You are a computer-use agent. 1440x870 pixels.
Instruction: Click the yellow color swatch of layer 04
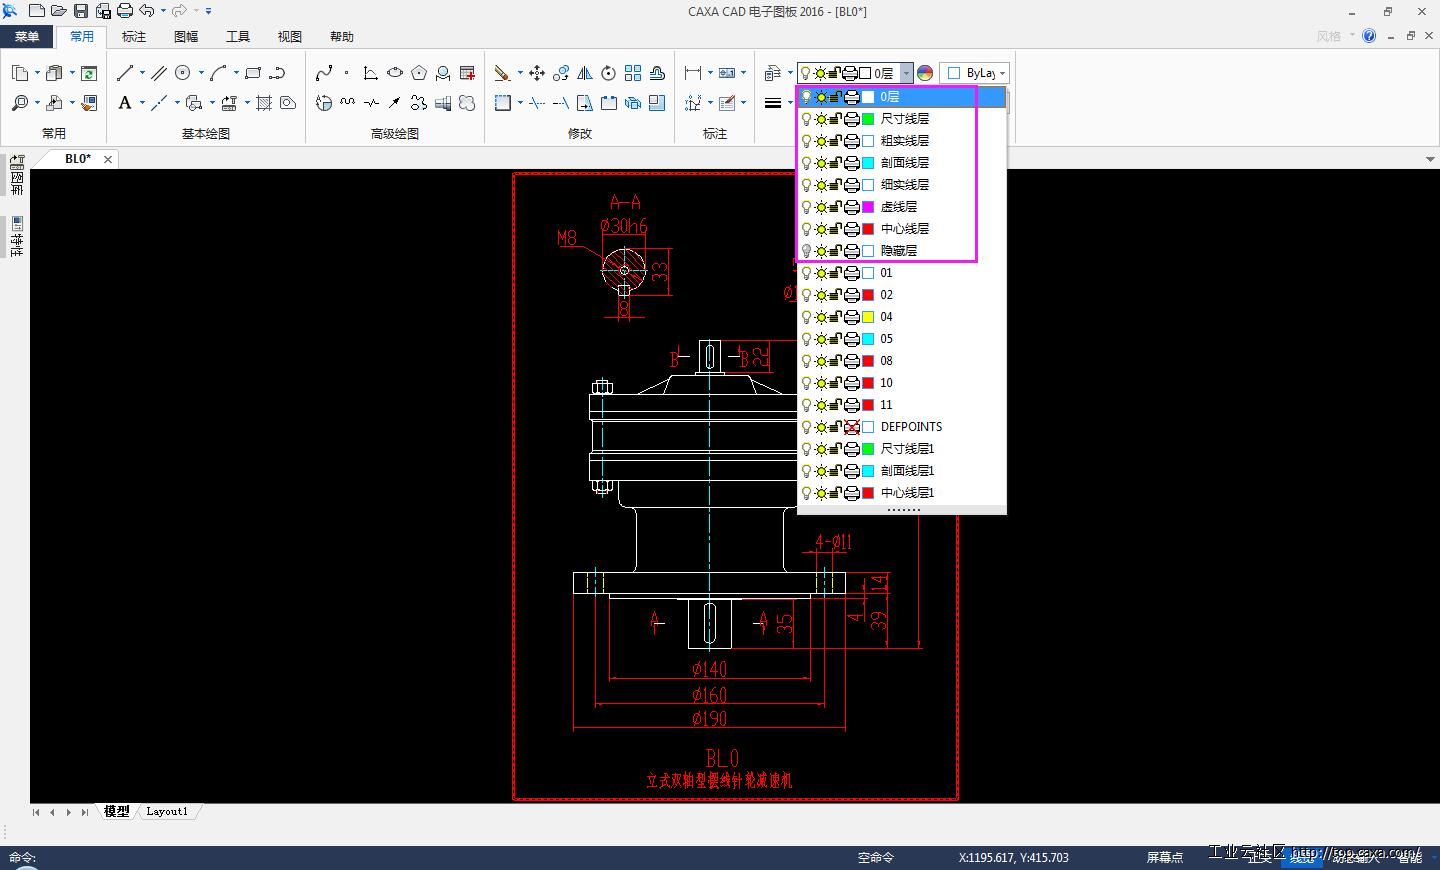pos(868,317)
